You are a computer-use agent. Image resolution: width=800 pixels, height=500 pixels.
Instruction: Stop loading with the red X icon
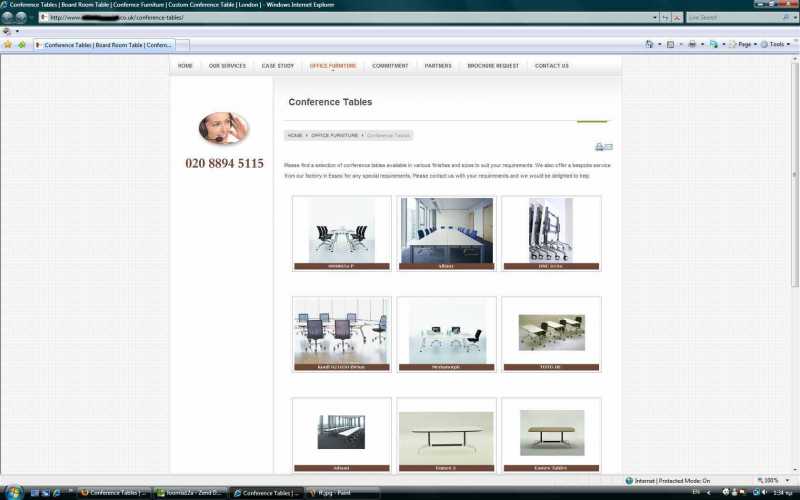677,17
